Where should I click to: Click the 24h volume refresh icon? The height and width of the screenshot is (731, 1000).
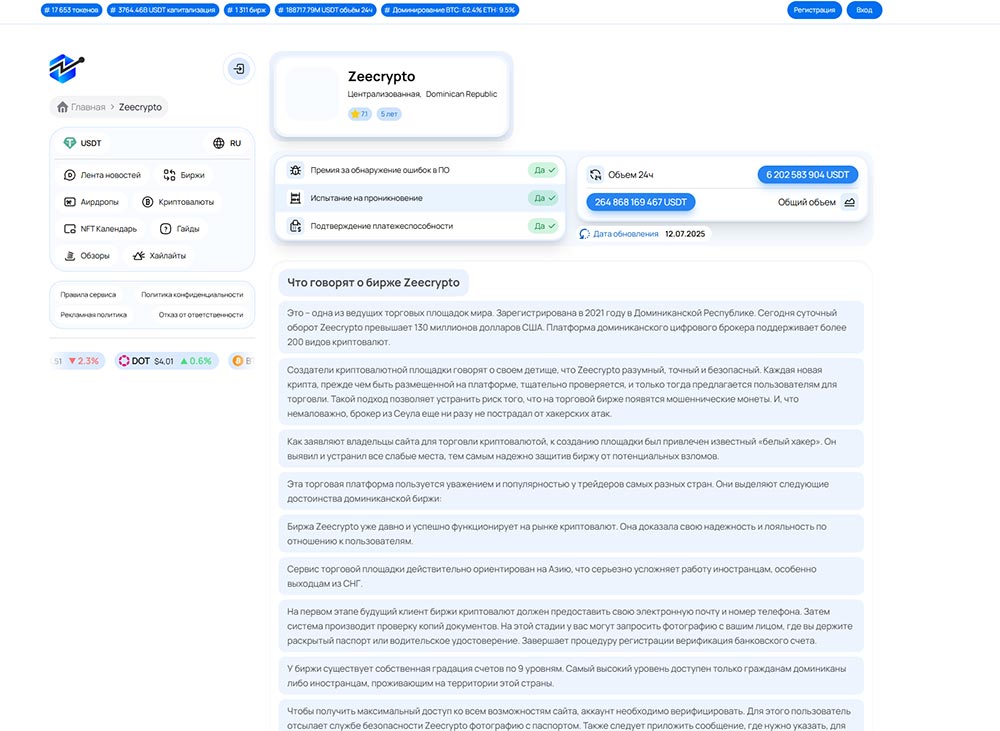click(x=595, y=175)
